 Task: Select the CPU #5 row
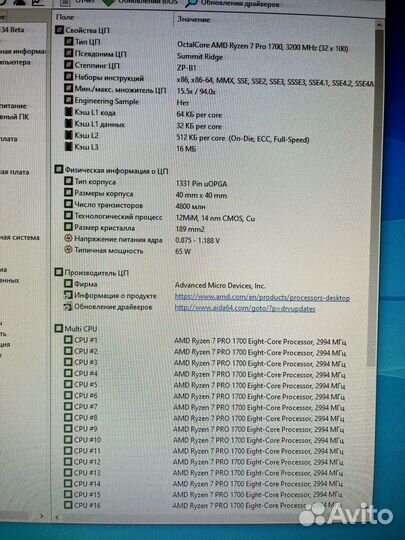205,385
